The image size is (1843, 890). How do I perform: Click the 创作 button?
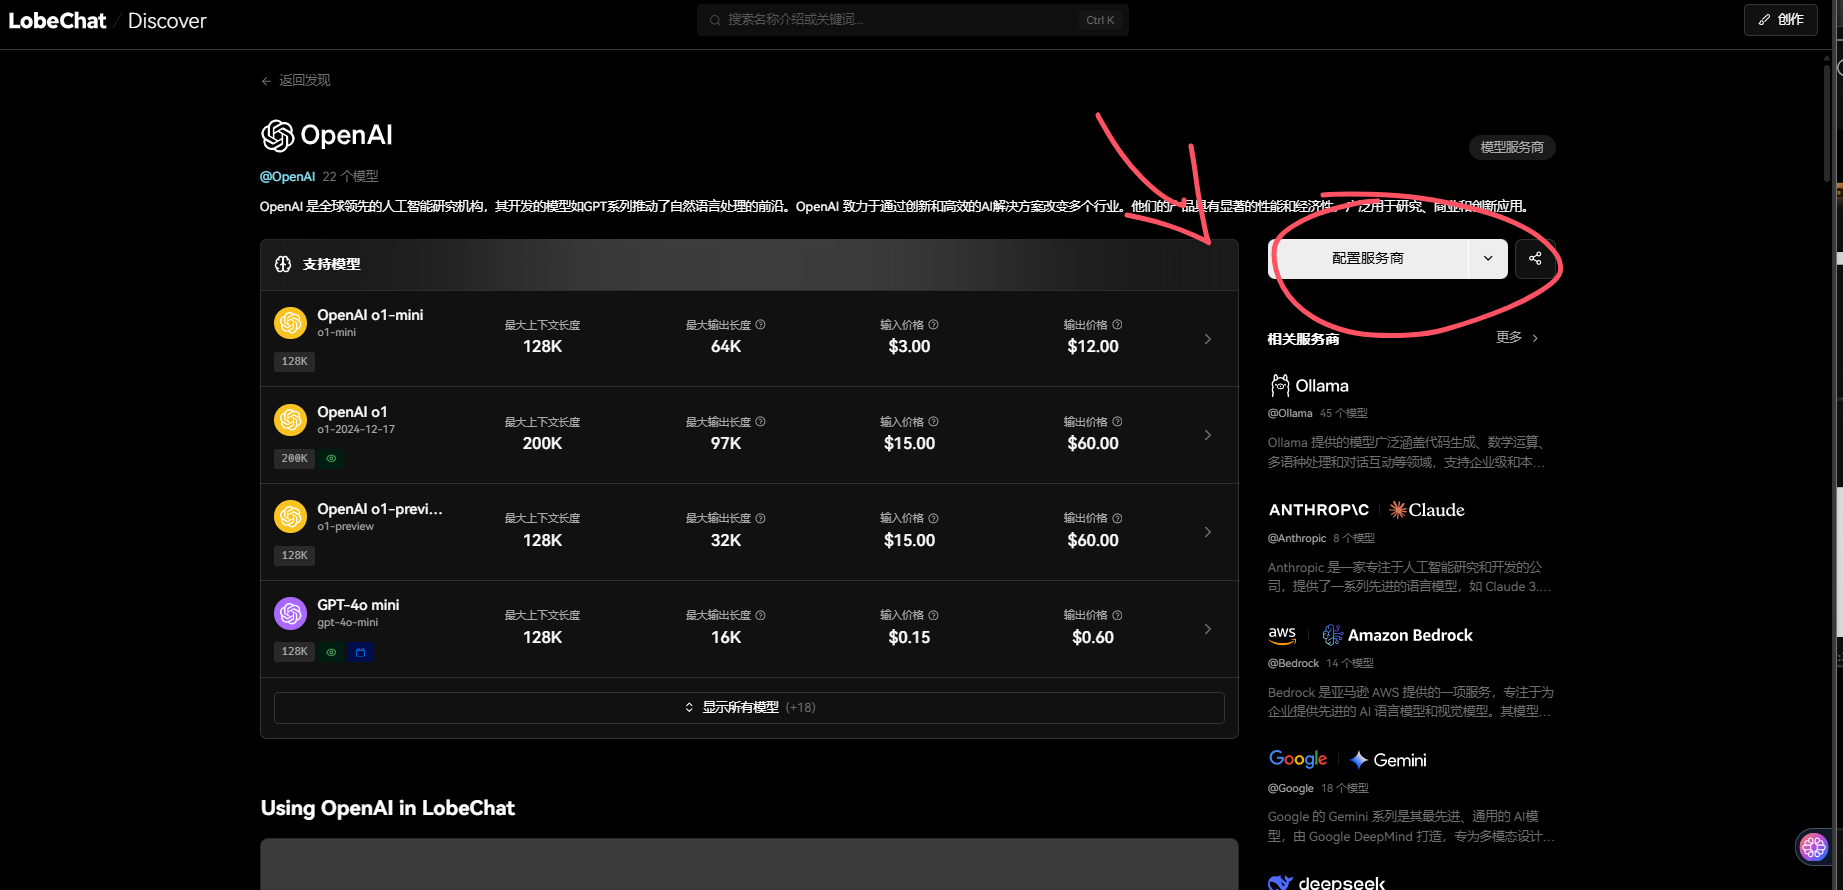point(1781,19)
